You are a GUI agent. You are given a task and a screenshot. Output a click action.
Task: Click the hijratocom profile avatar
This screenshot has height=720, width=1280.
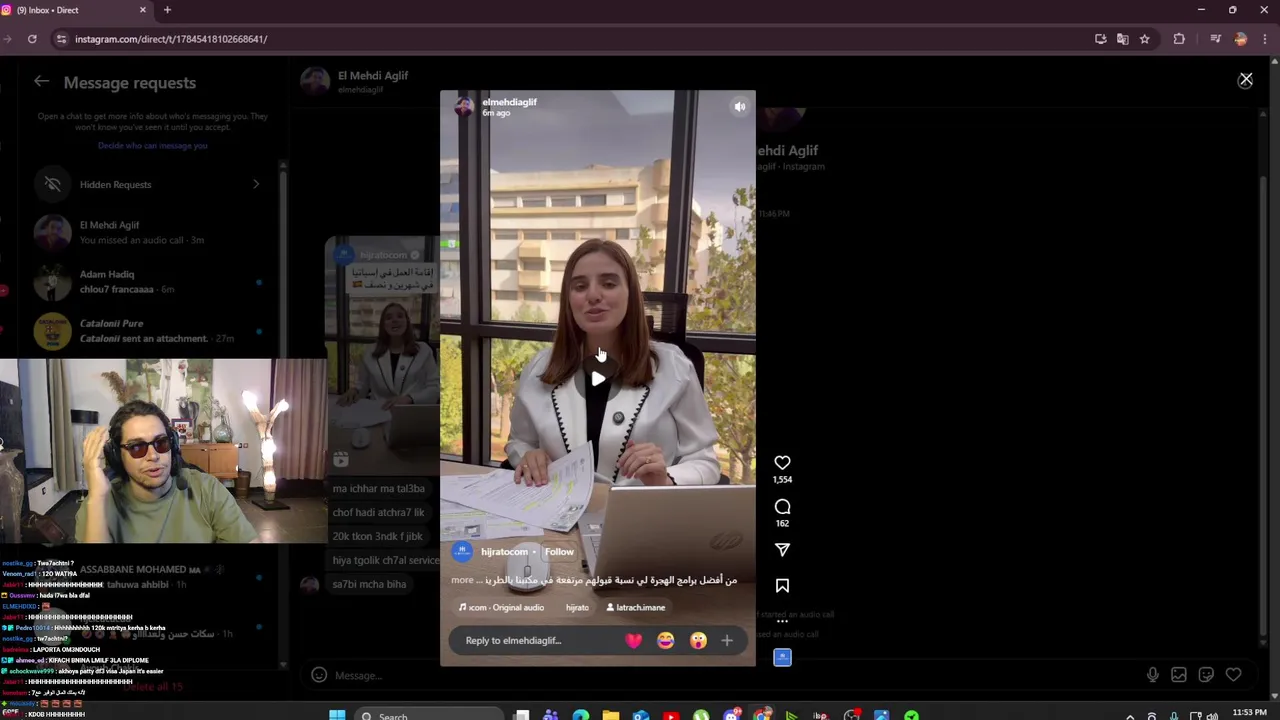click(462, 552)
